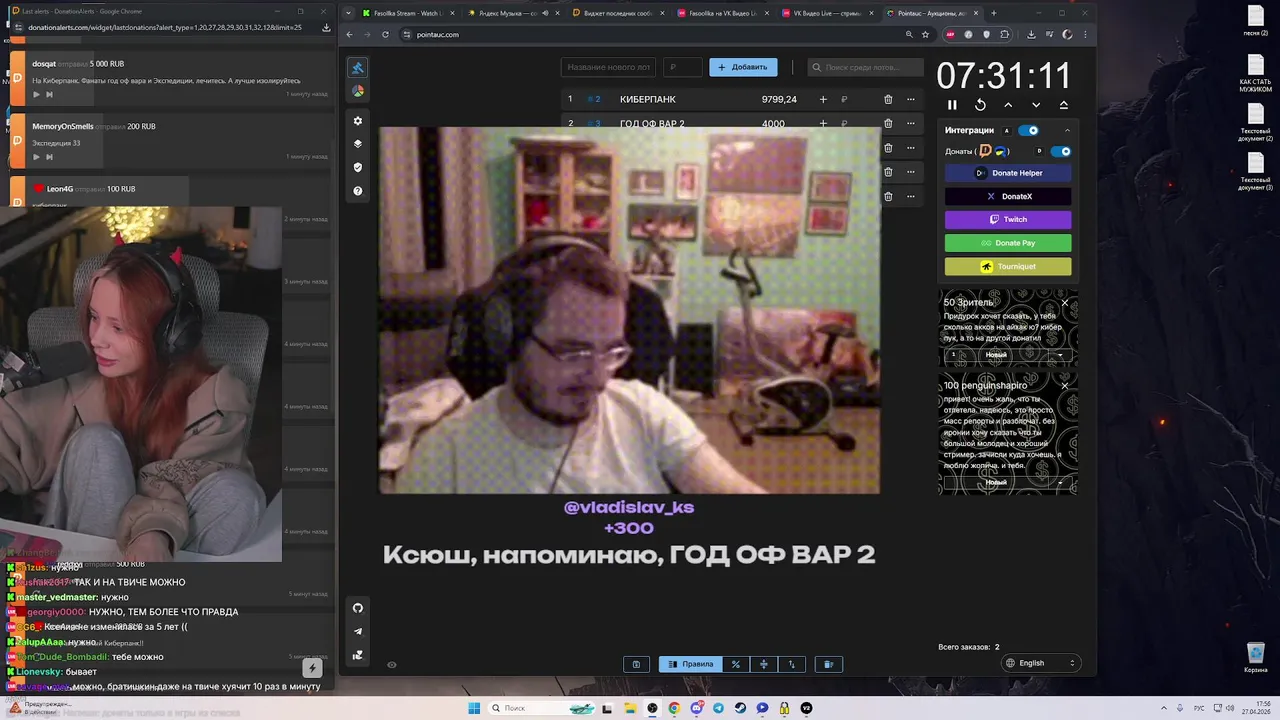Toggle the Донаты switch

1060,151
